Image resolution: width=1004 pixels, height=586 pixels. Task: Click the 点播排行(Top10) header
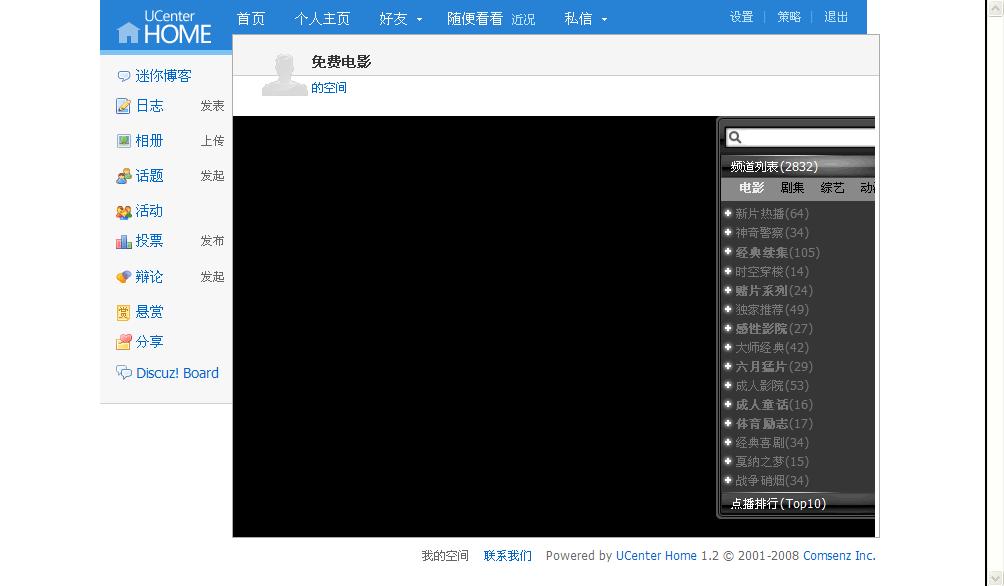tap(798, 503)
